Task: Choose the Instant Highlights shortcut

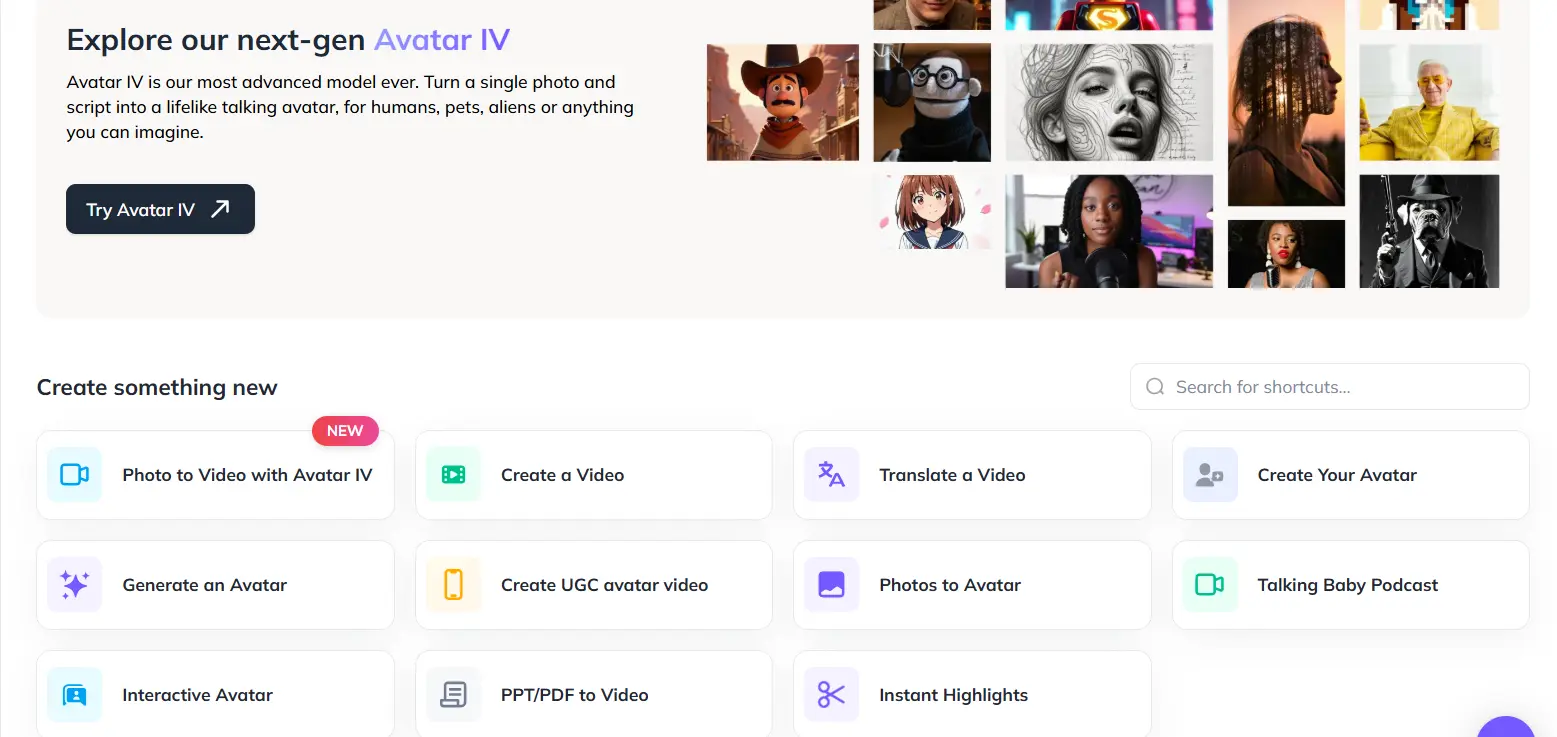Action: (972, 695)
